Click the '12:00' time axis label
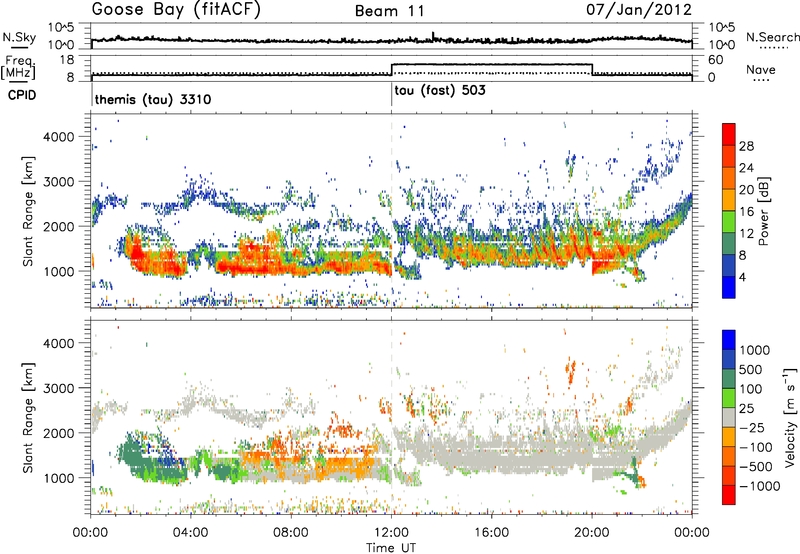This screenshot has width=800, height=554. (x=391, y=533)
